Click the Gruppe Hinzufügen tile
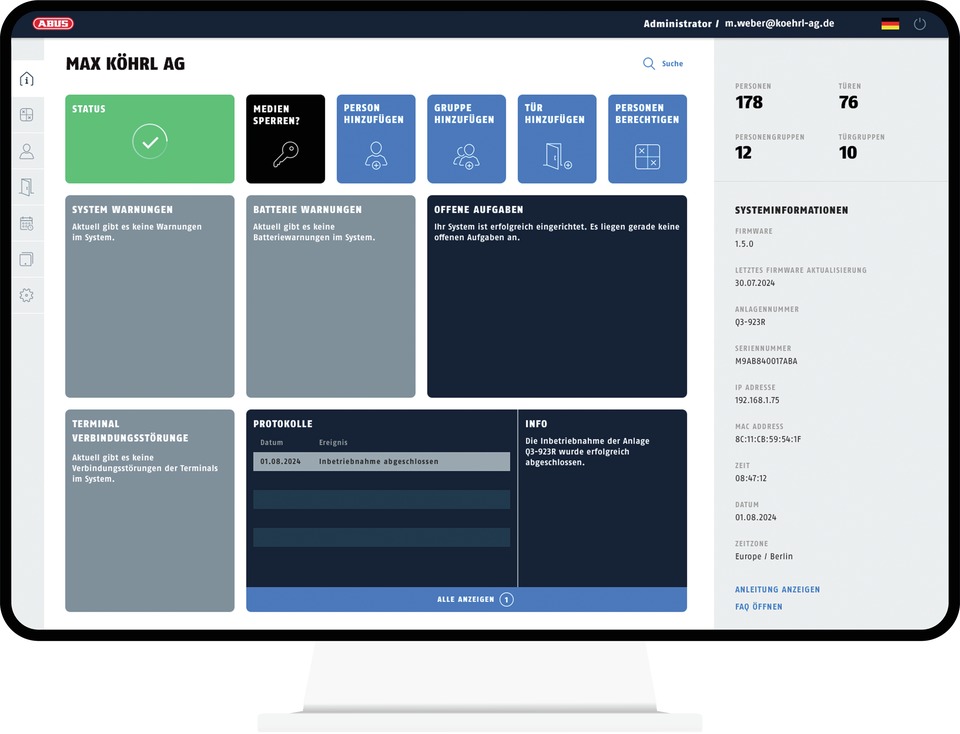960x734 pixels. (x=466, y=139)
